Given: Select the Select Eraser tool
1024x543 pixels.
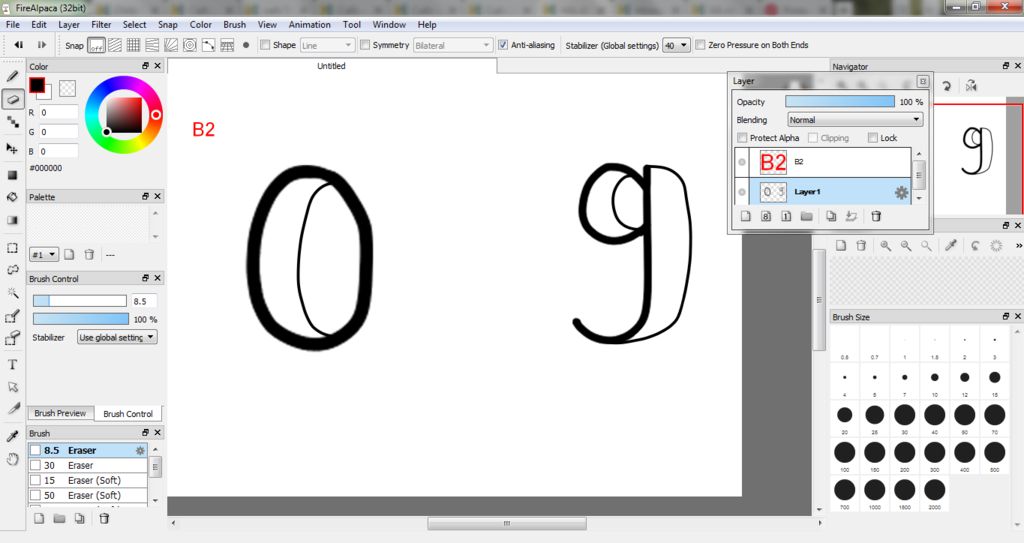Looking at the screenshot, I should (x=12, y=338).
